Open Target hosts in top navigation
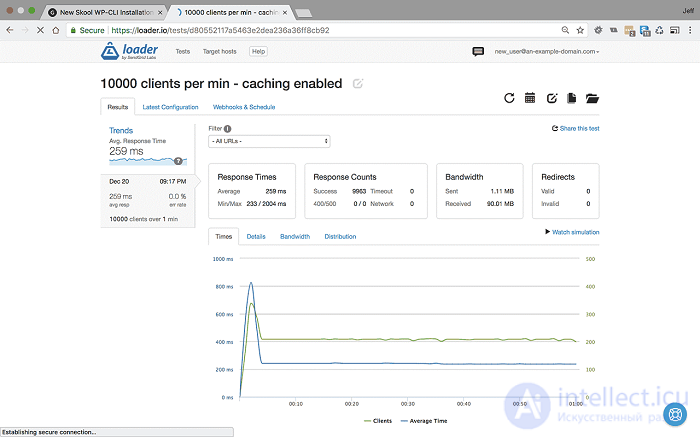Screen dimensions: 700x437 pos(220,51)
